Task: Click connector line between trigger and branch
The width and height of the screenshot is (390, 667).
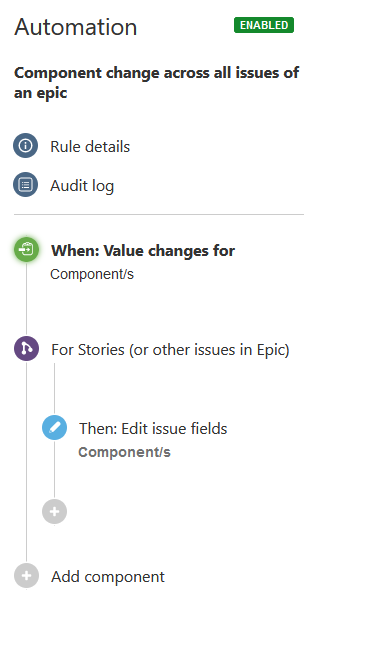Action: tap(26, 299)
